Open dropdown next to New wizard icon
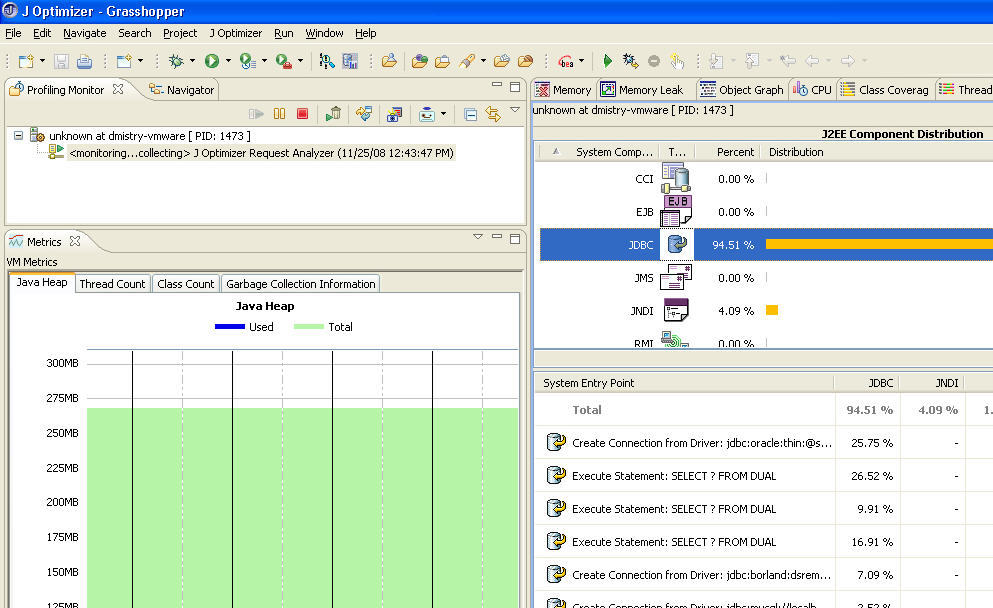The width and height of the screenshot is (993, 608). tap(42, 61)
